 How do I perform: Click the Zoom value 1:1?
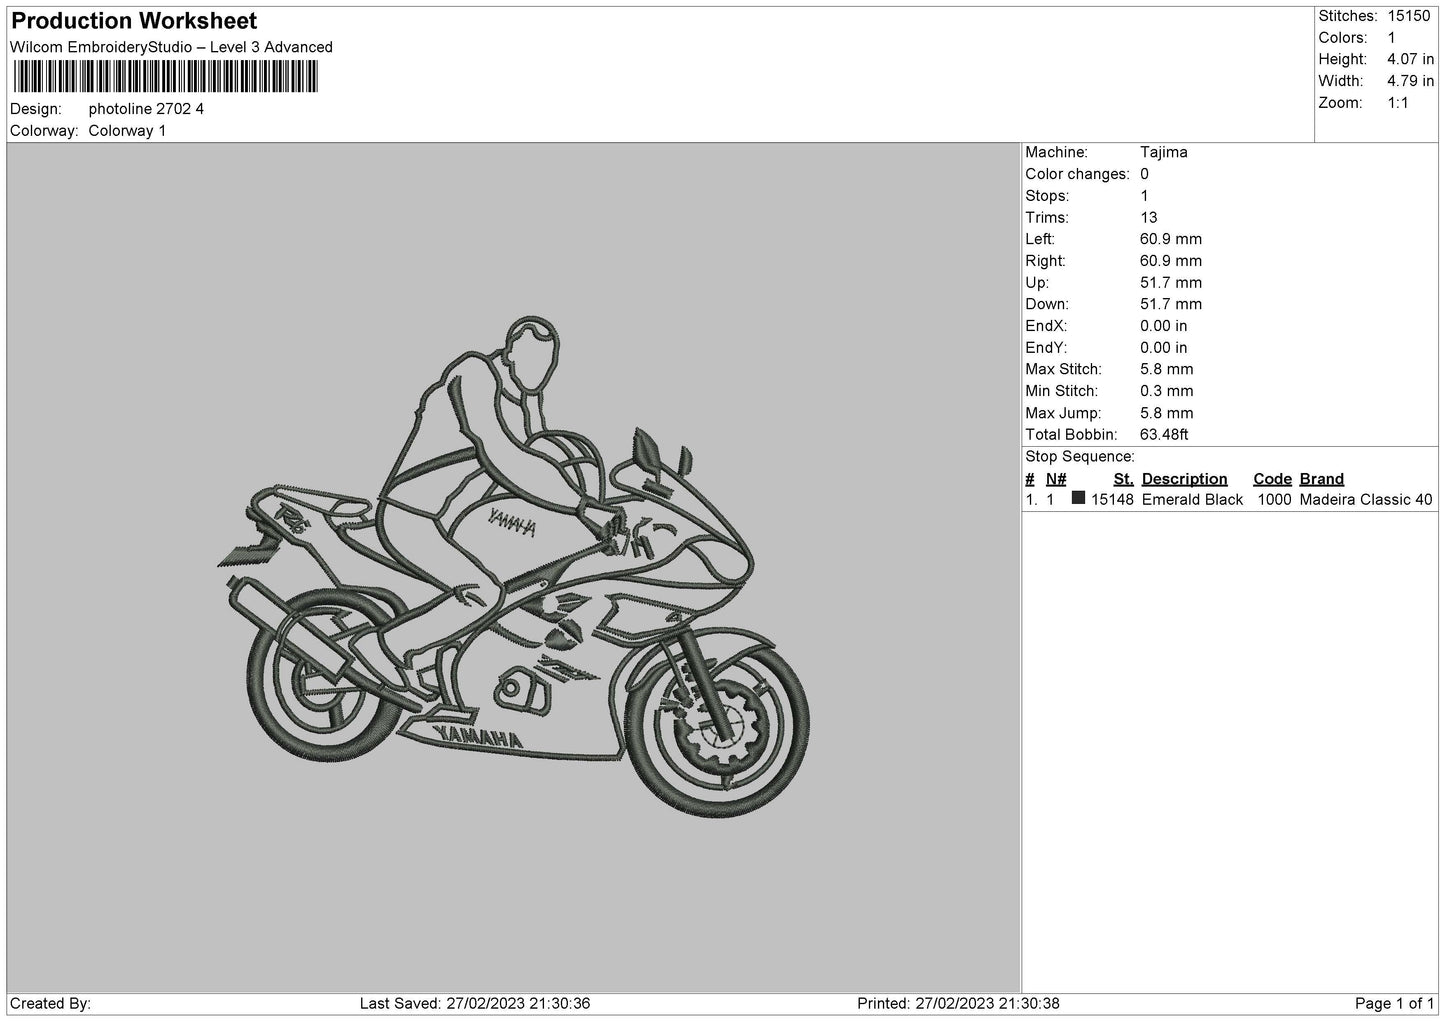[x=1397, y=103]
